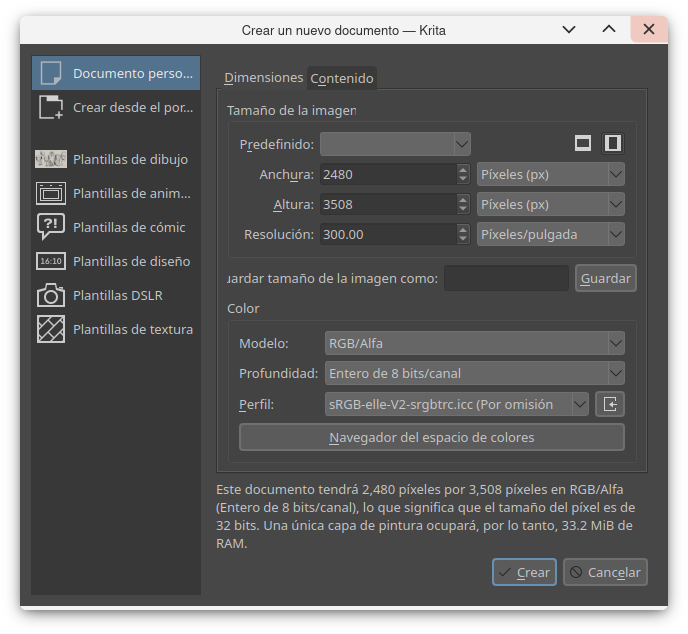
Task: Switch to the Dimensiones tab
Action: tap(263, 77)
